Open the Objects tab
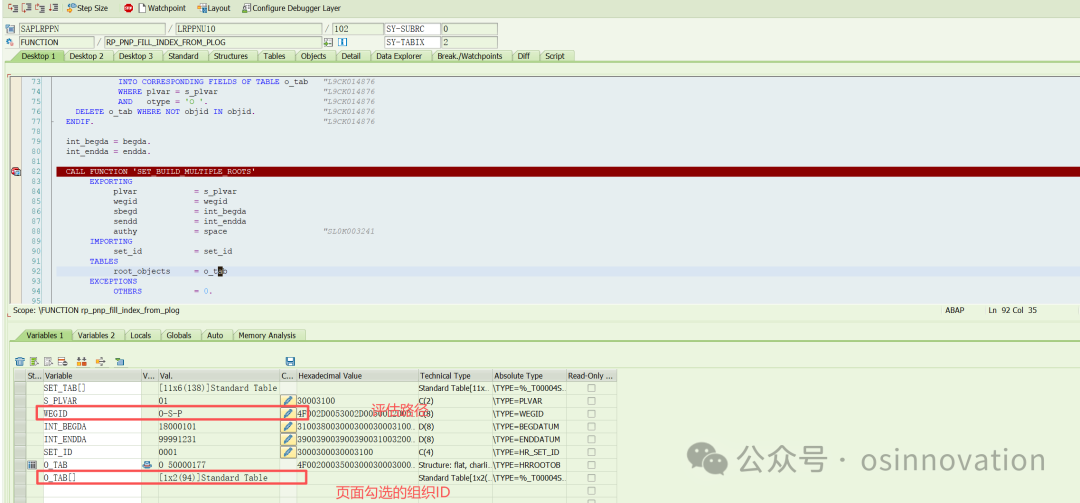This screenshot has width=1080, height=503. click(313, 56)
